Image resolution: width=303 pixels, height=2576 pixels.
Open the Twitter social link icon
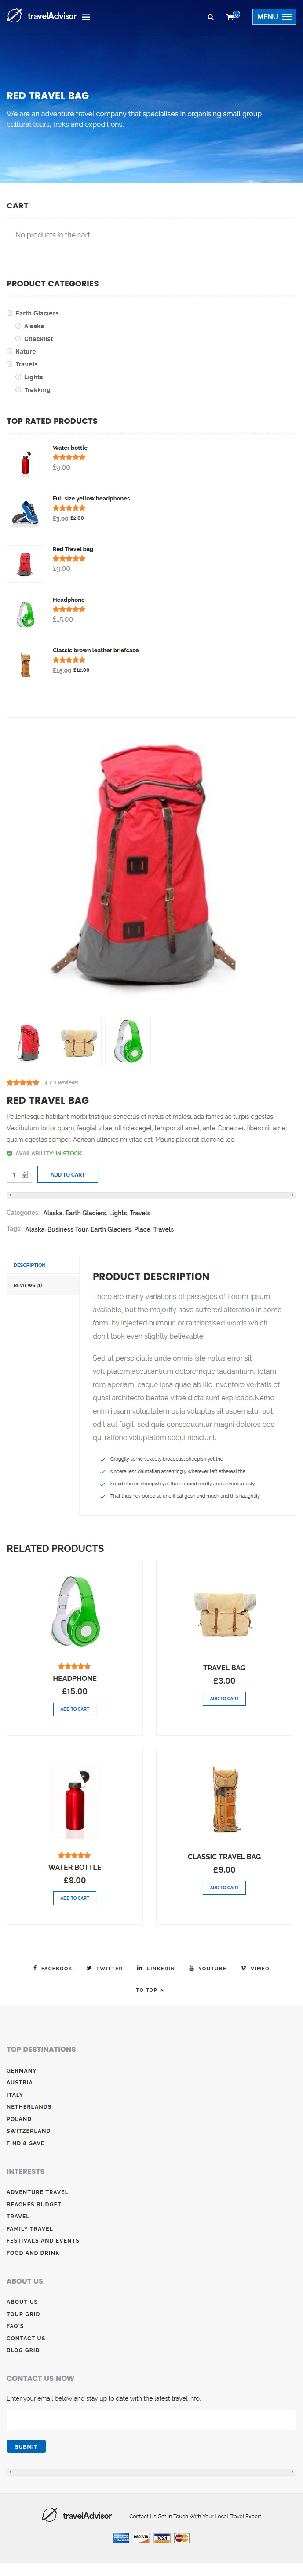tap(89, 1968)
